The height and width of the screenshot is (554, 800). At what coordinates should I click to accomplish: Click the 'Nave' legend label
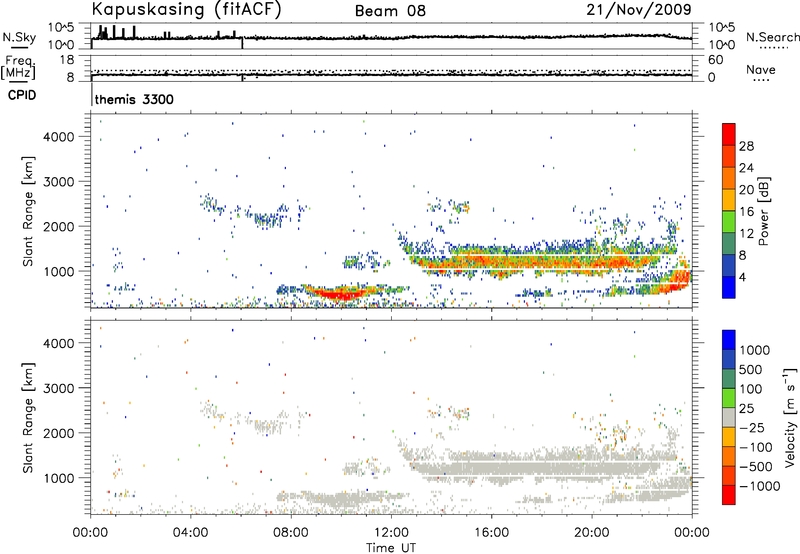click(760, 69)
